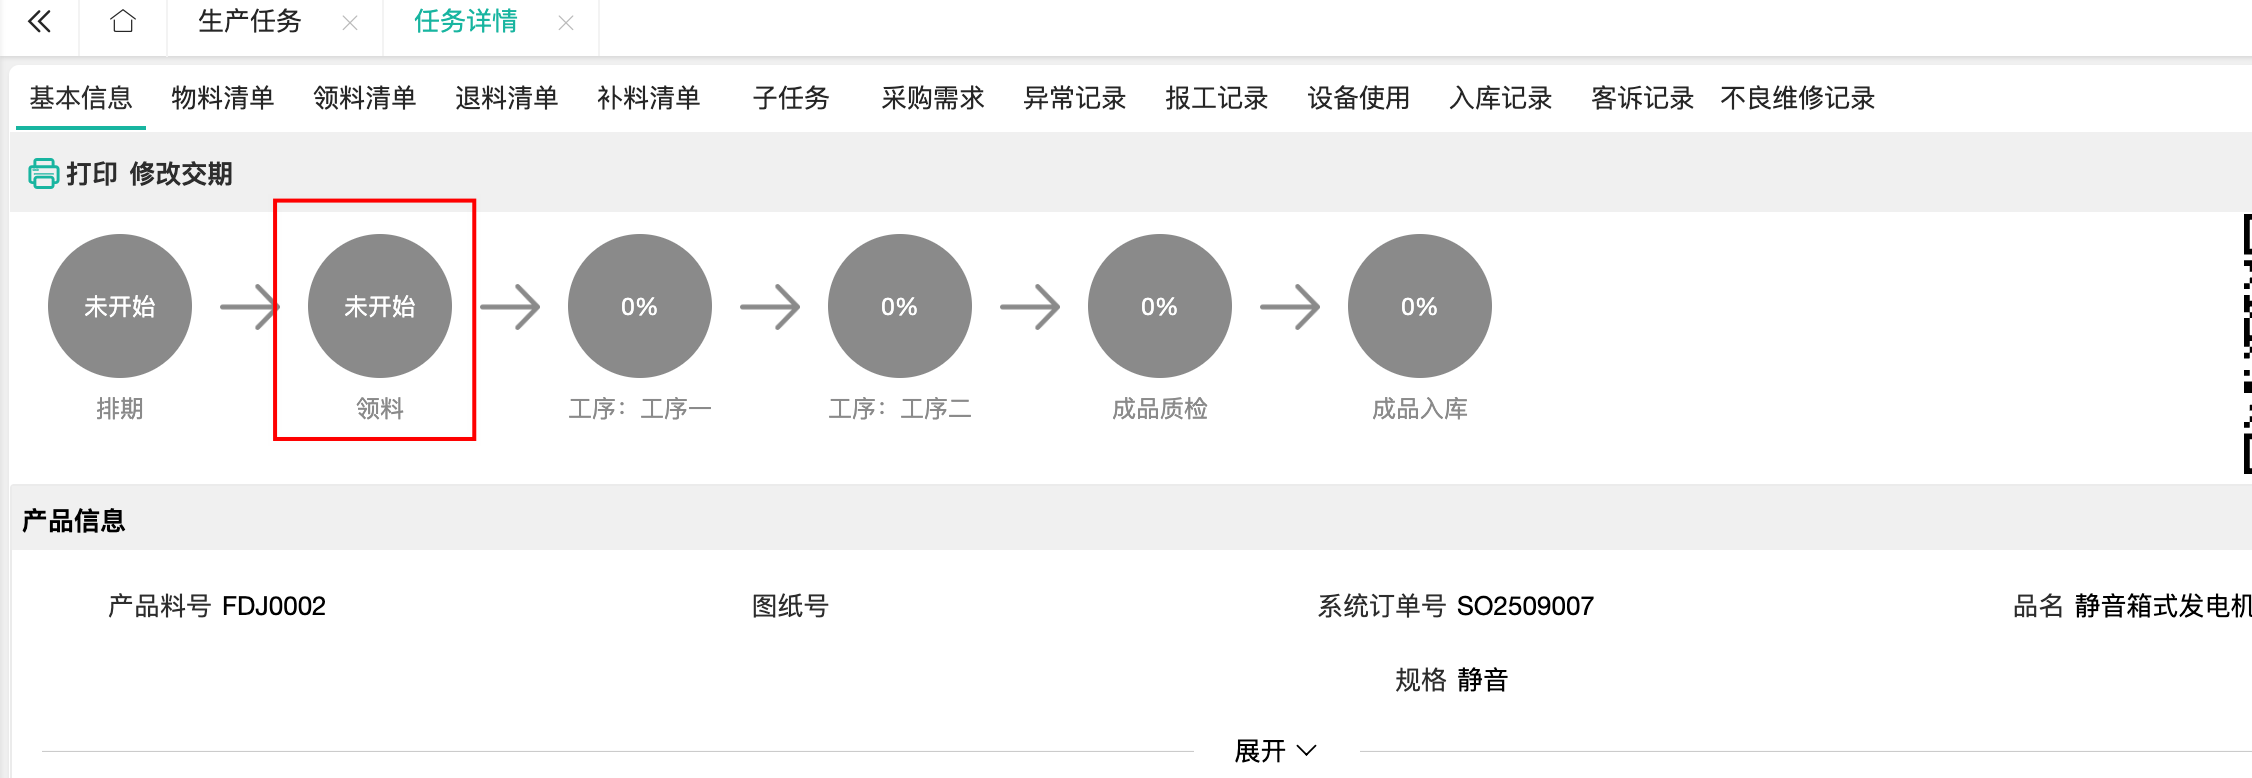Click the printer icon
This screenshot has width=2252, height=778.
(43, 174)
